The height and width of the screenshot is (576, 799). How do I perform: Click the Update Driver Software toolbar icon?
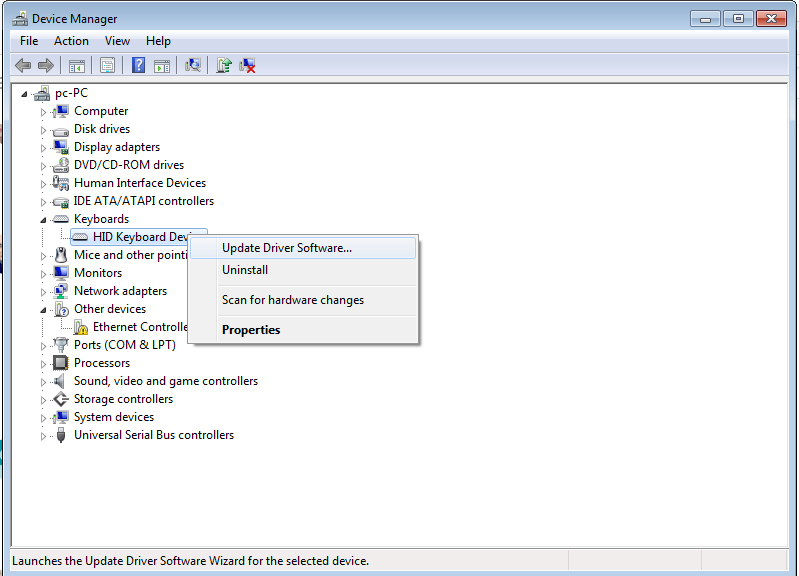click(224, 65)
